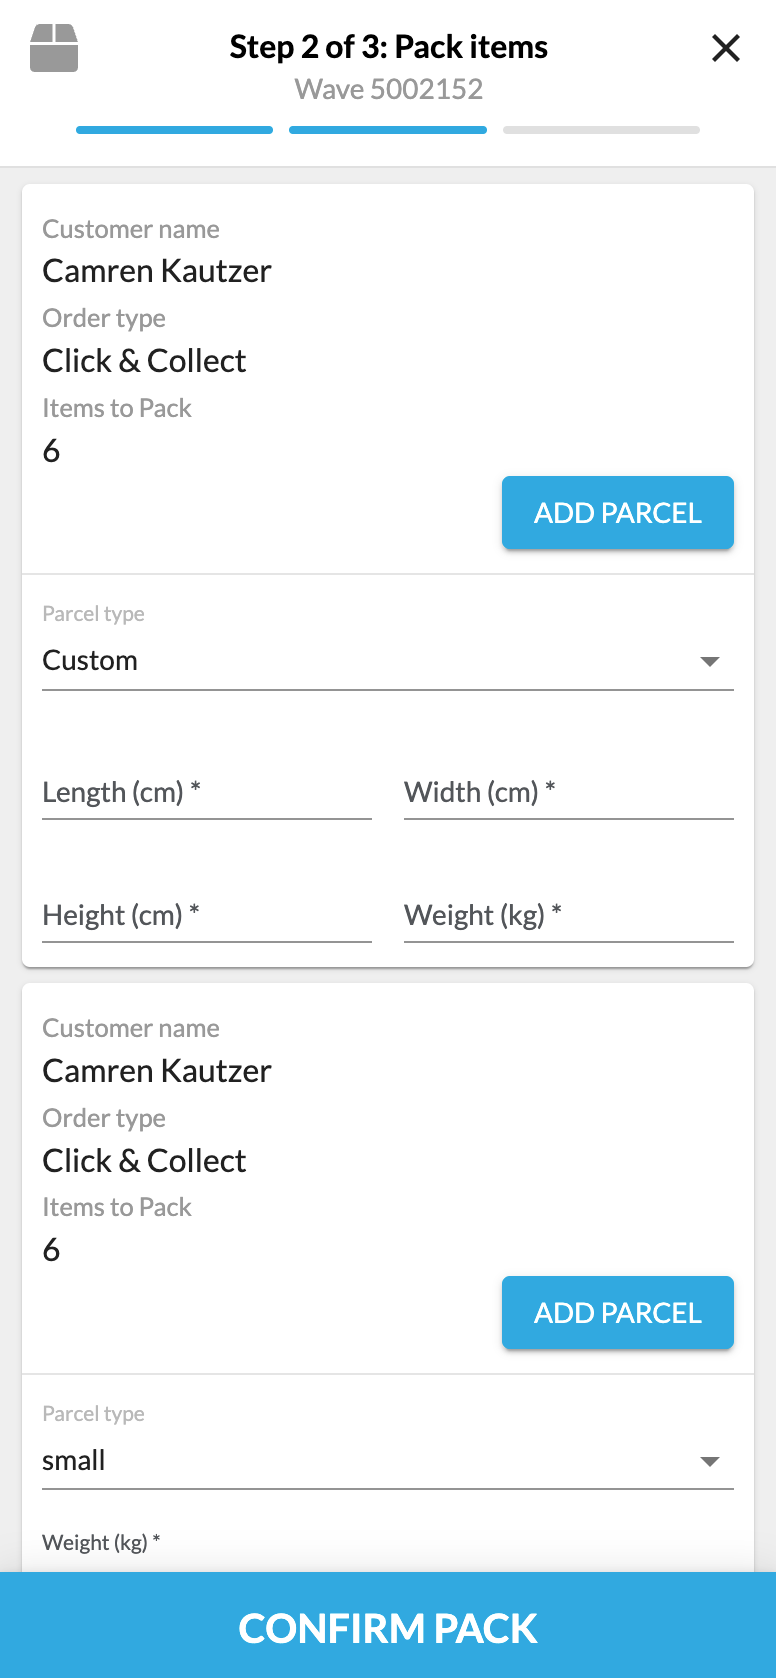Click the third greyed progress bar segment

pyautogui.click(x=601, y=129)
